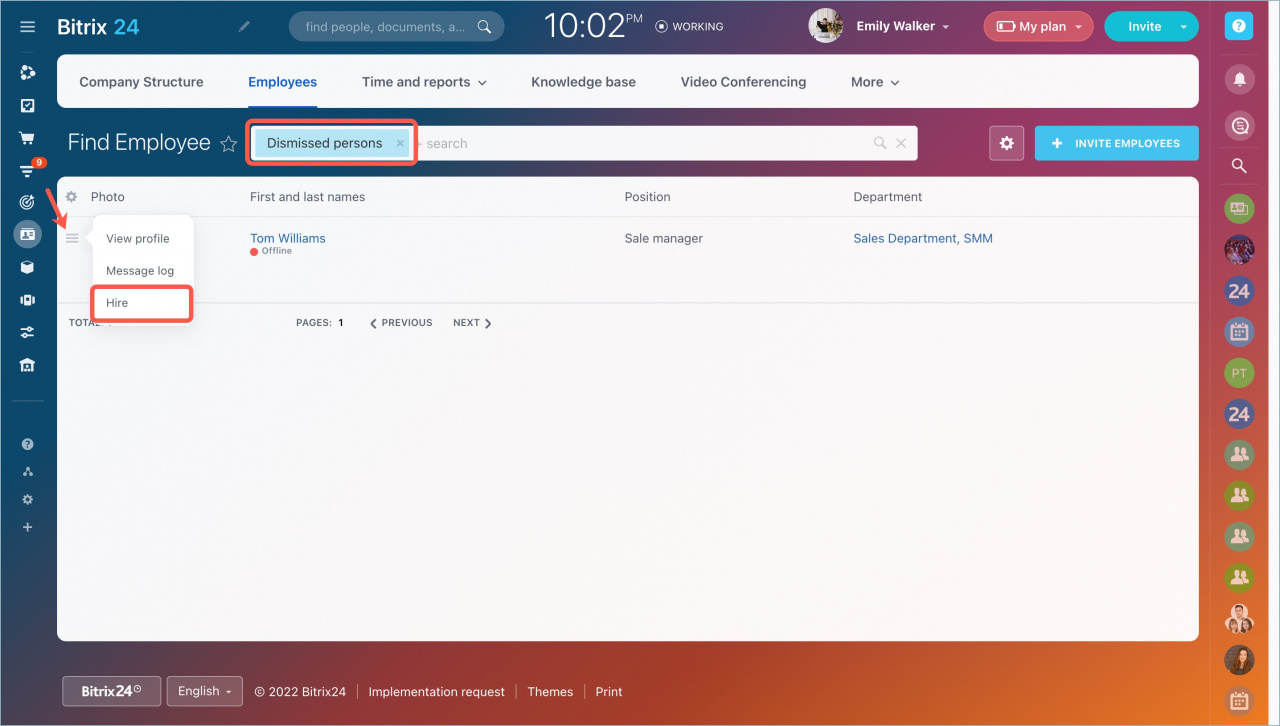Open the row actions menu for Tom Williams
The width and height of the screenshot is (1280, 726).
[x=72, y=238]
